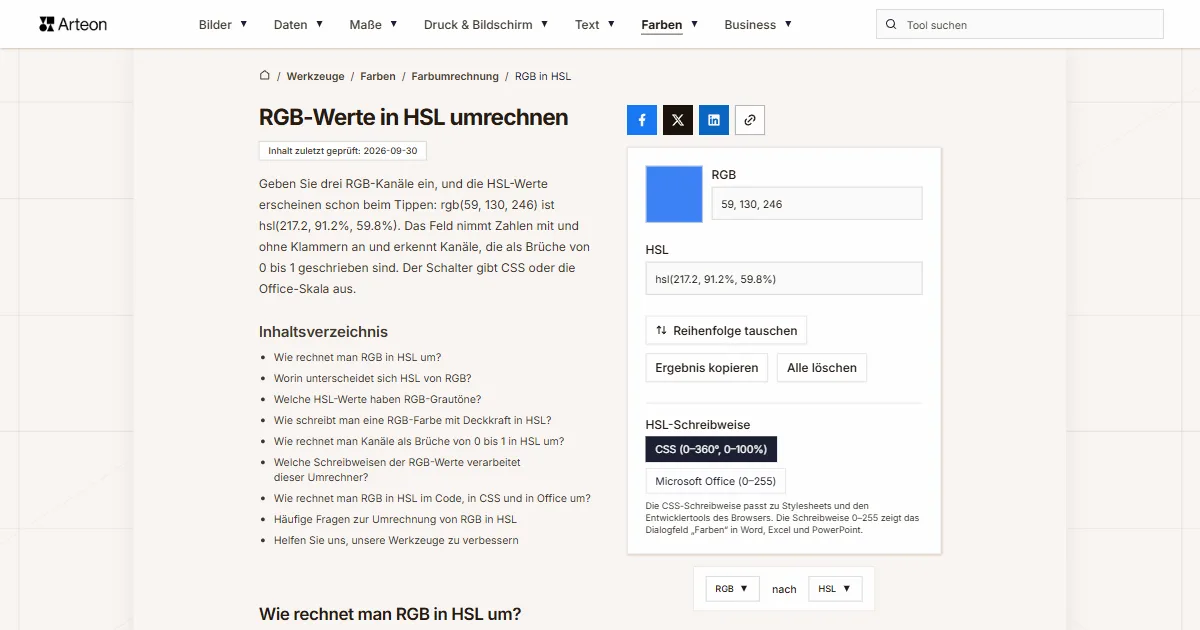Click the 'RGB in HSL' breadcrumb text
Viewport: 1200px width, 630px height.
(543, 76)
